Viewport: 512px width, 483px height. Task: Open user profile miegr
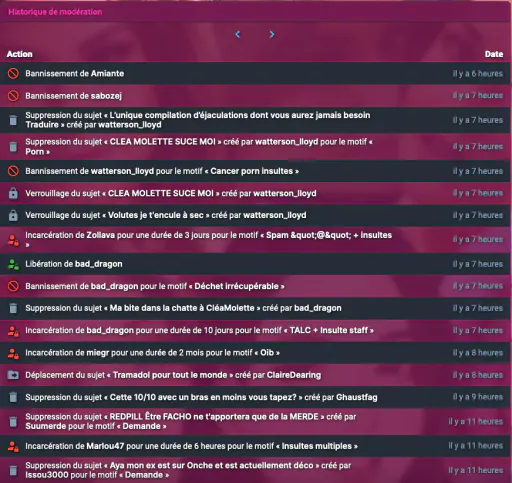(98, 353)
